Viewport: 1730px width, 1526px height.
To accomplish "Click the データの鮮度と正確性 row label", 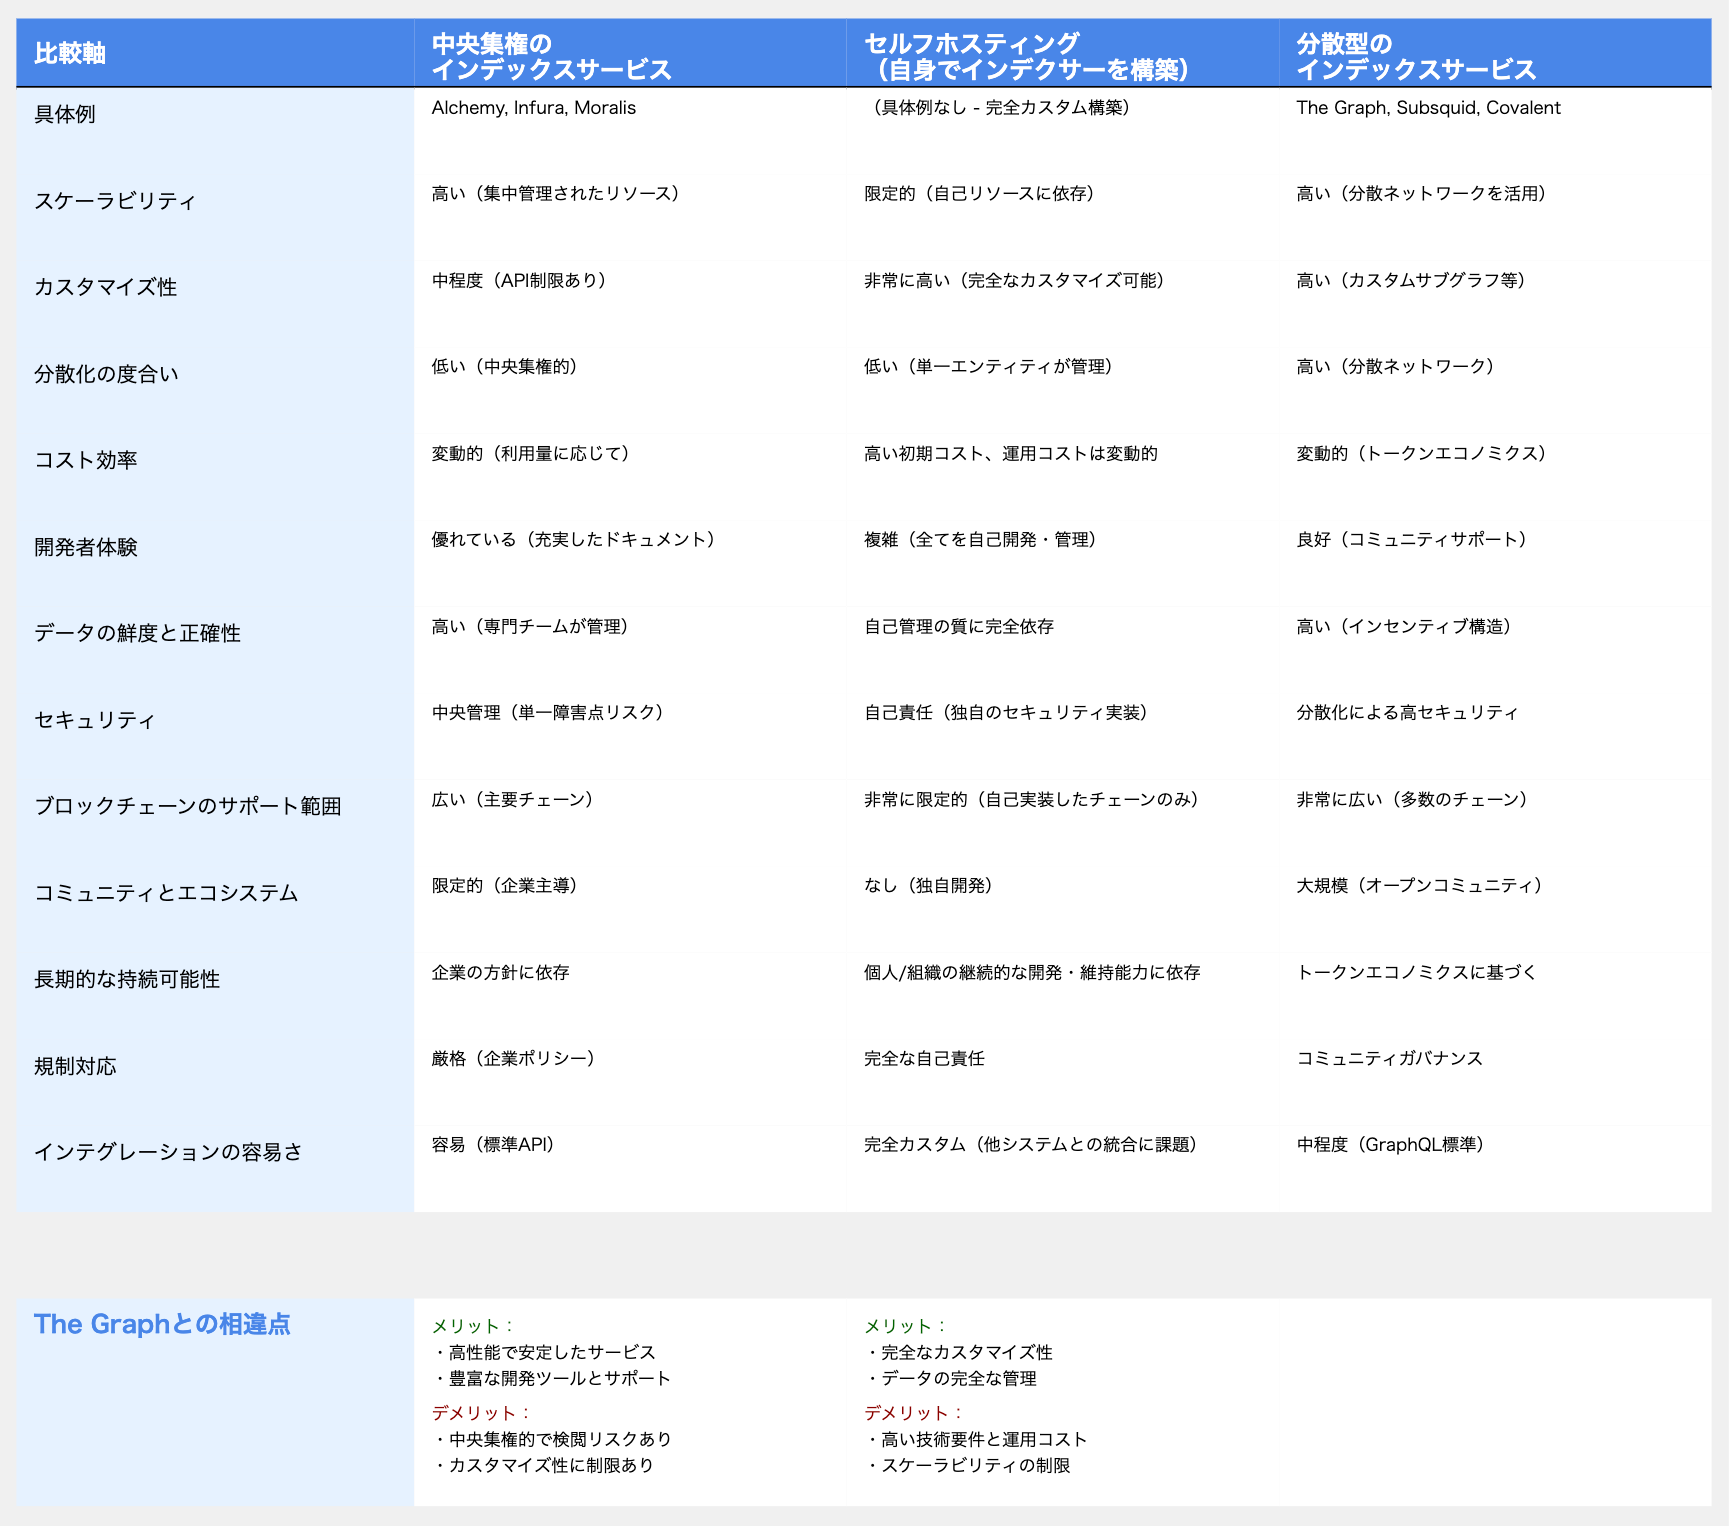I will [137, 633].
